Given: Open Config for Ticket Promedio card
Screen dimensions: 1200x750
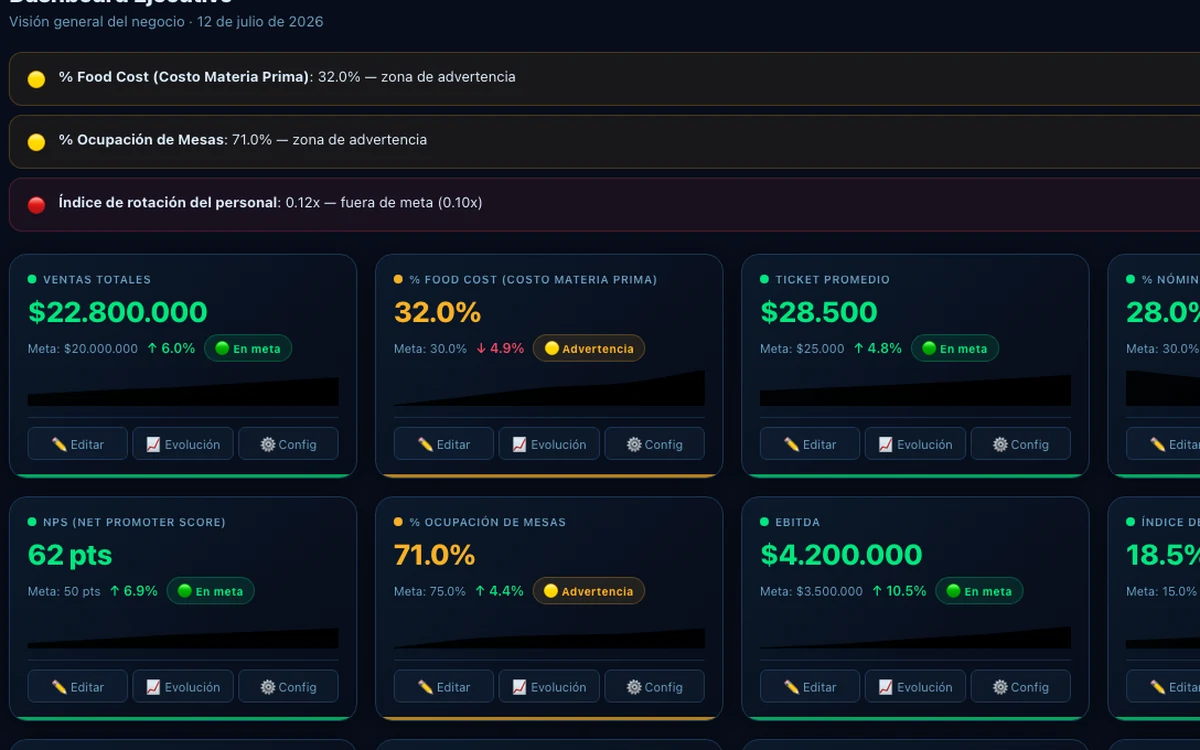Looking at the screenshot, I should pyautogui.click(x=1020, y=444).
